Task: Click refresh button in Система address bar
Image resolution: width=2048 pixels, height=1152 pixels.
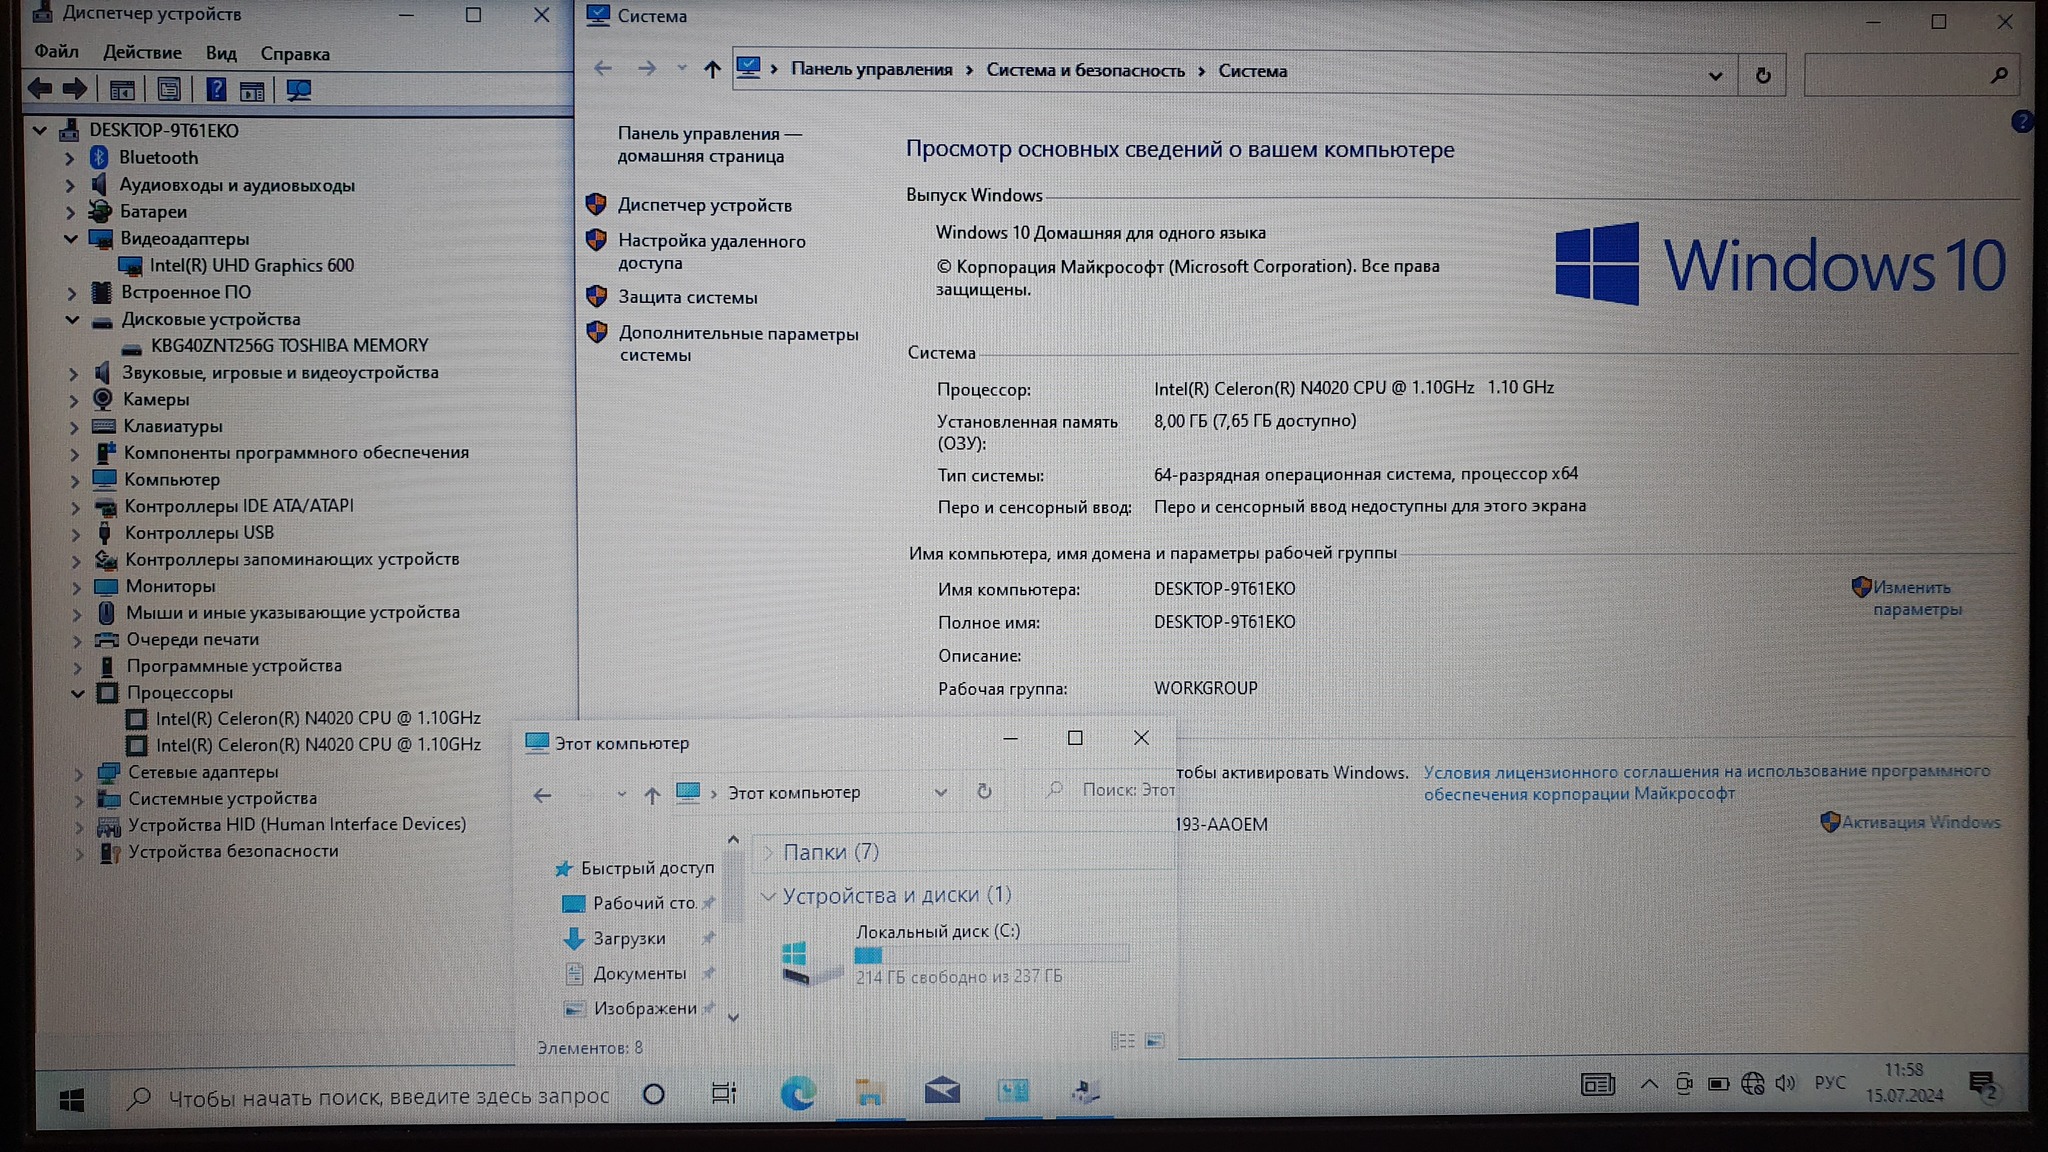Action: 1763,75
